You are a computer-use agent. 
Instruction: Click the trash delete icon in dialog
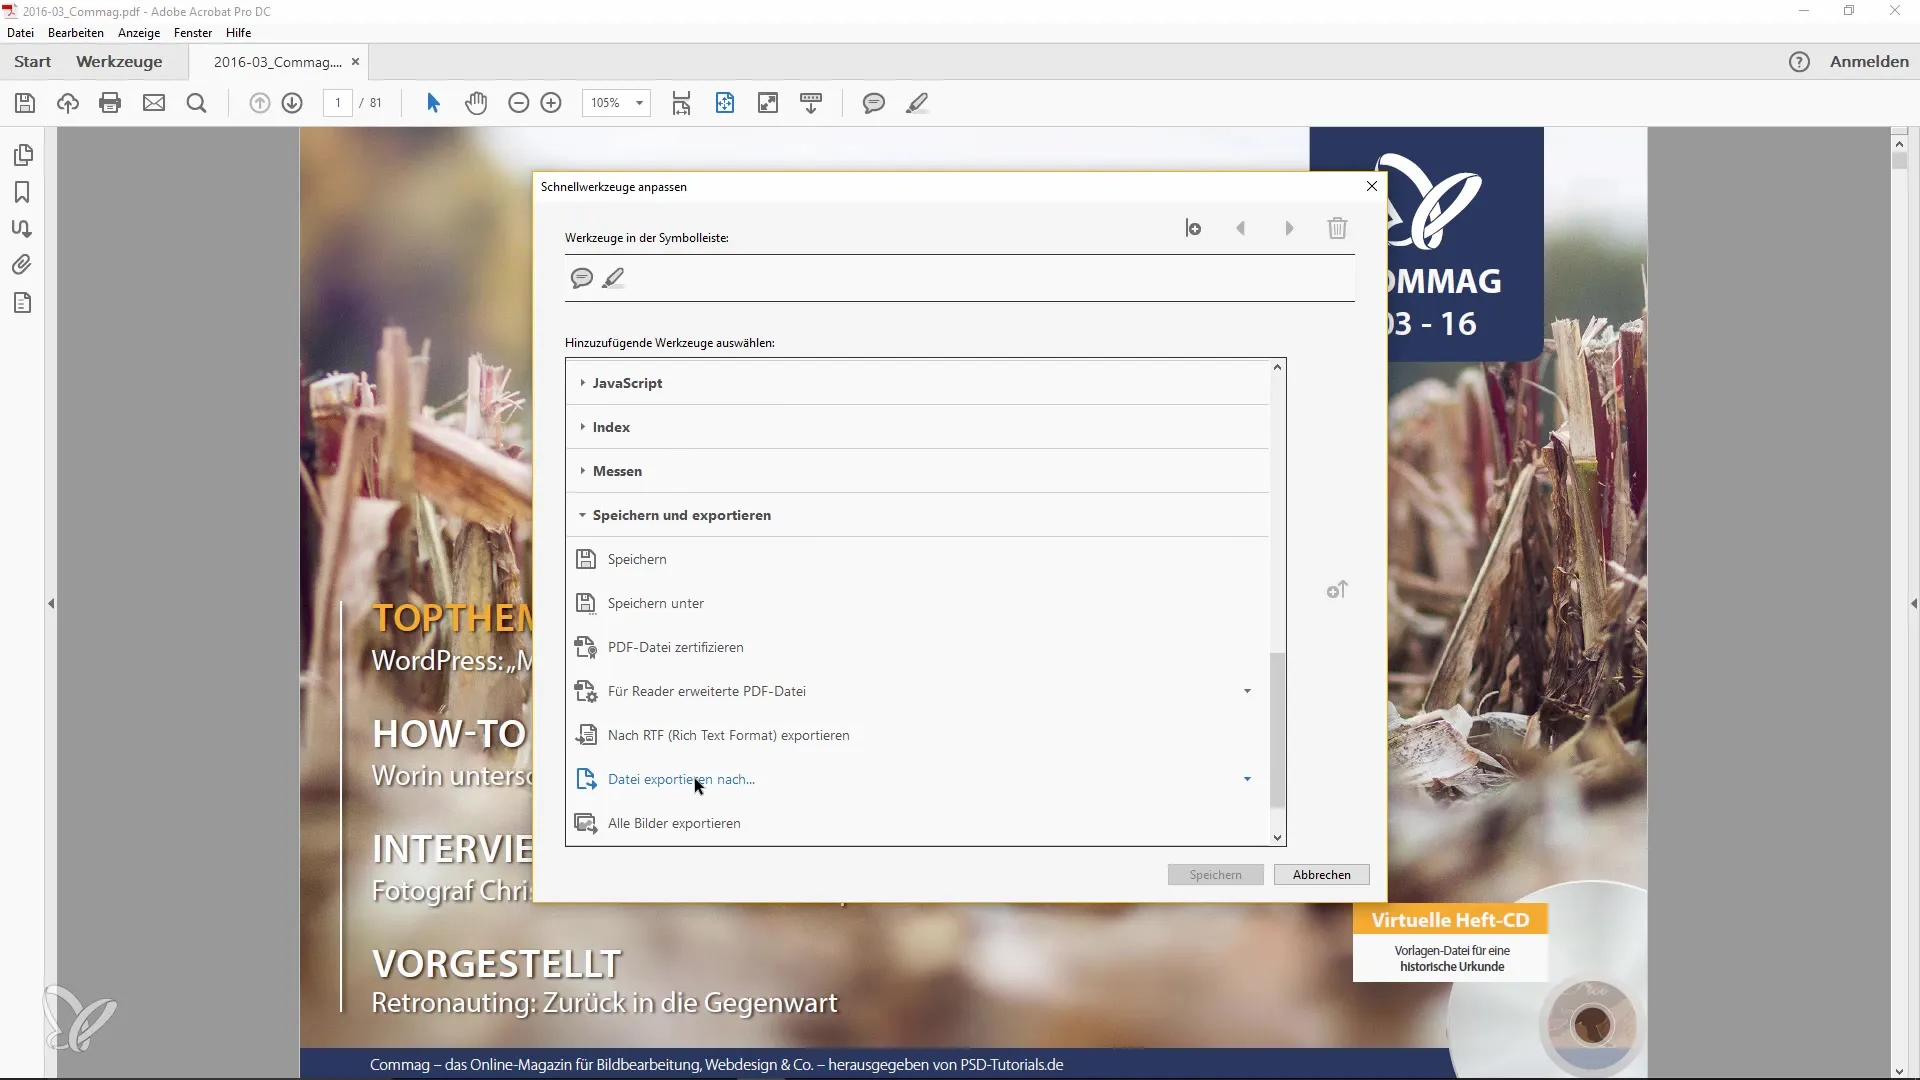tap(1337, 229)
